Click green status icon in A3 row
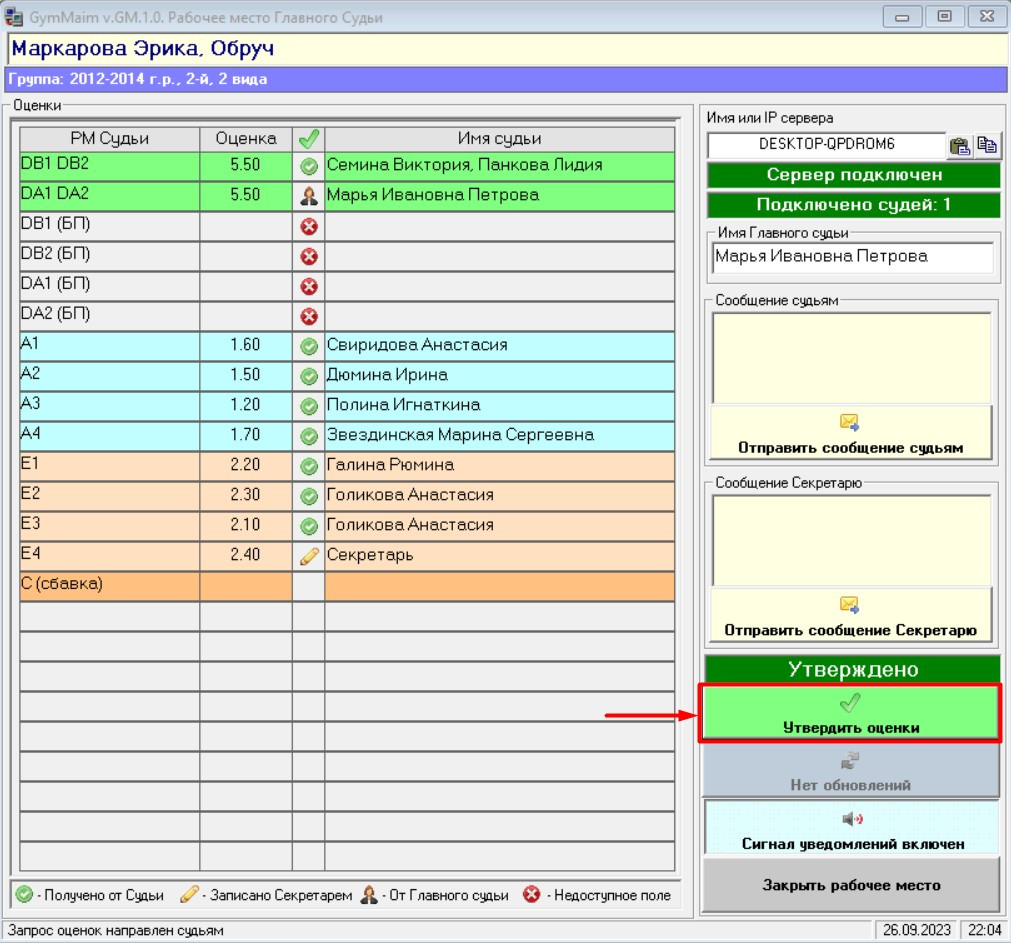This screenshot has width=1011, height=943. tap(309, 406)
